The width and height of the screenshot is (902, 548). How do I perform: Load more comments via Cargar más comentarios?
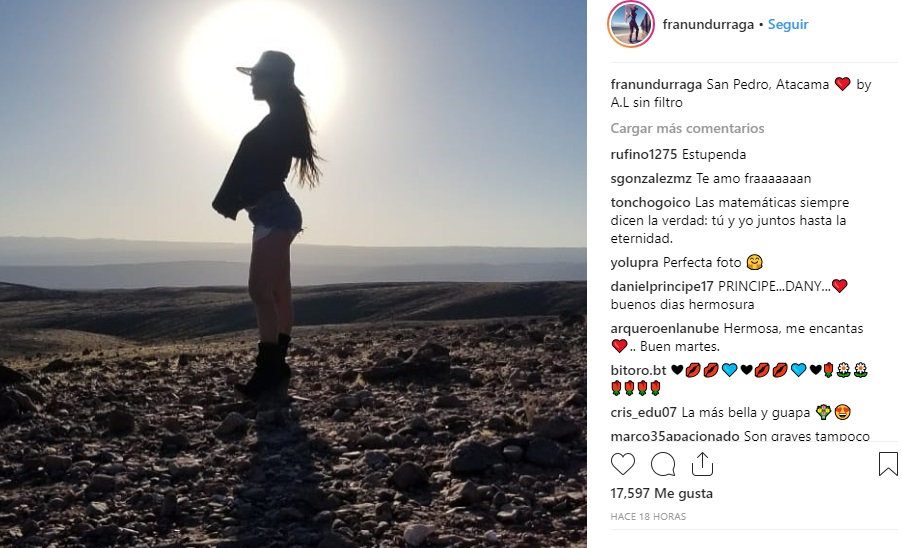(687, 128)
